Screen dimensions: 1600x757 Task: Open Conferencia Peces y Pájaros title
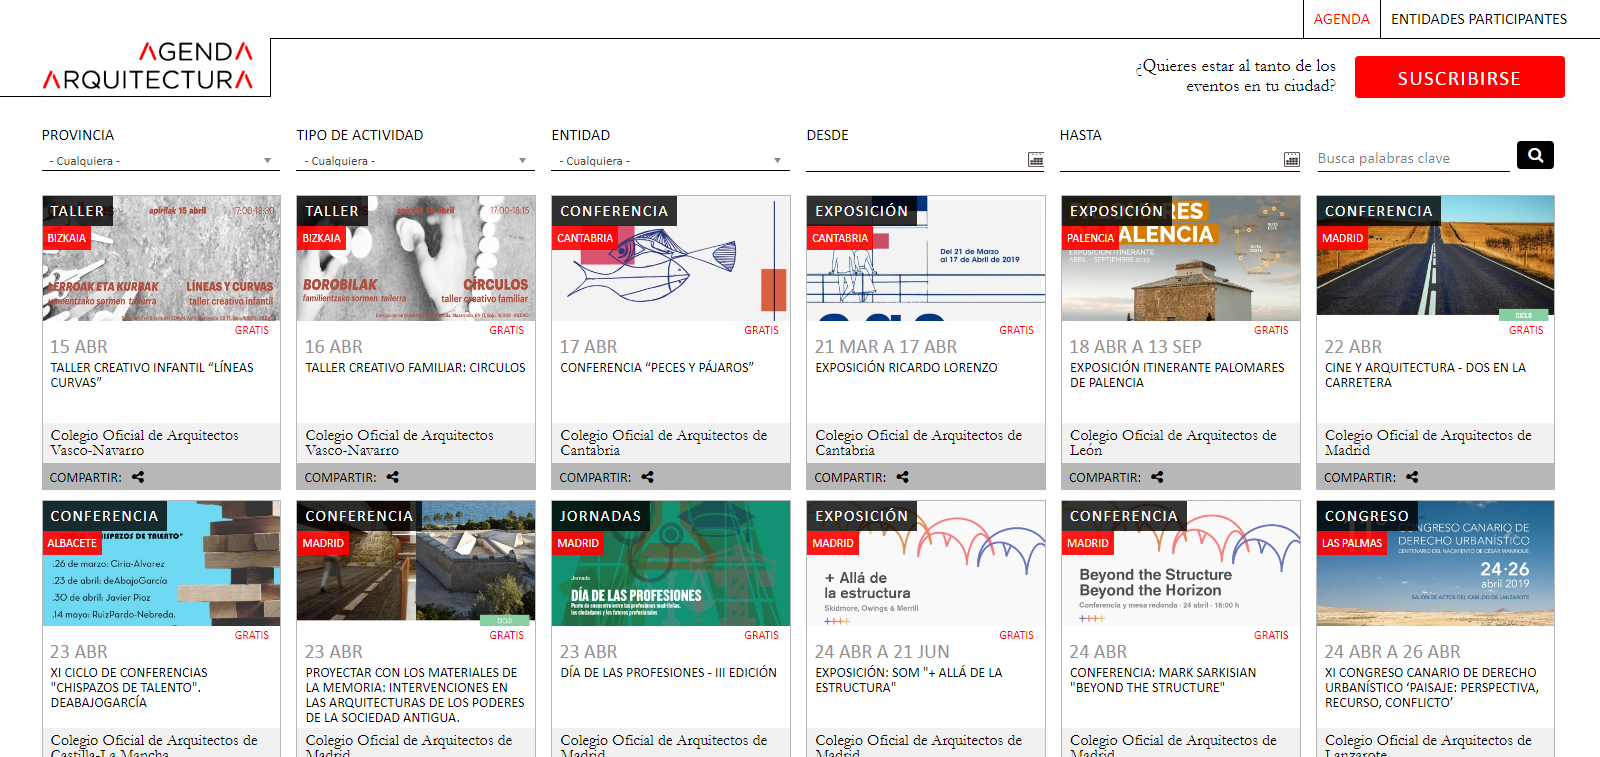click(x=657, y=368)
